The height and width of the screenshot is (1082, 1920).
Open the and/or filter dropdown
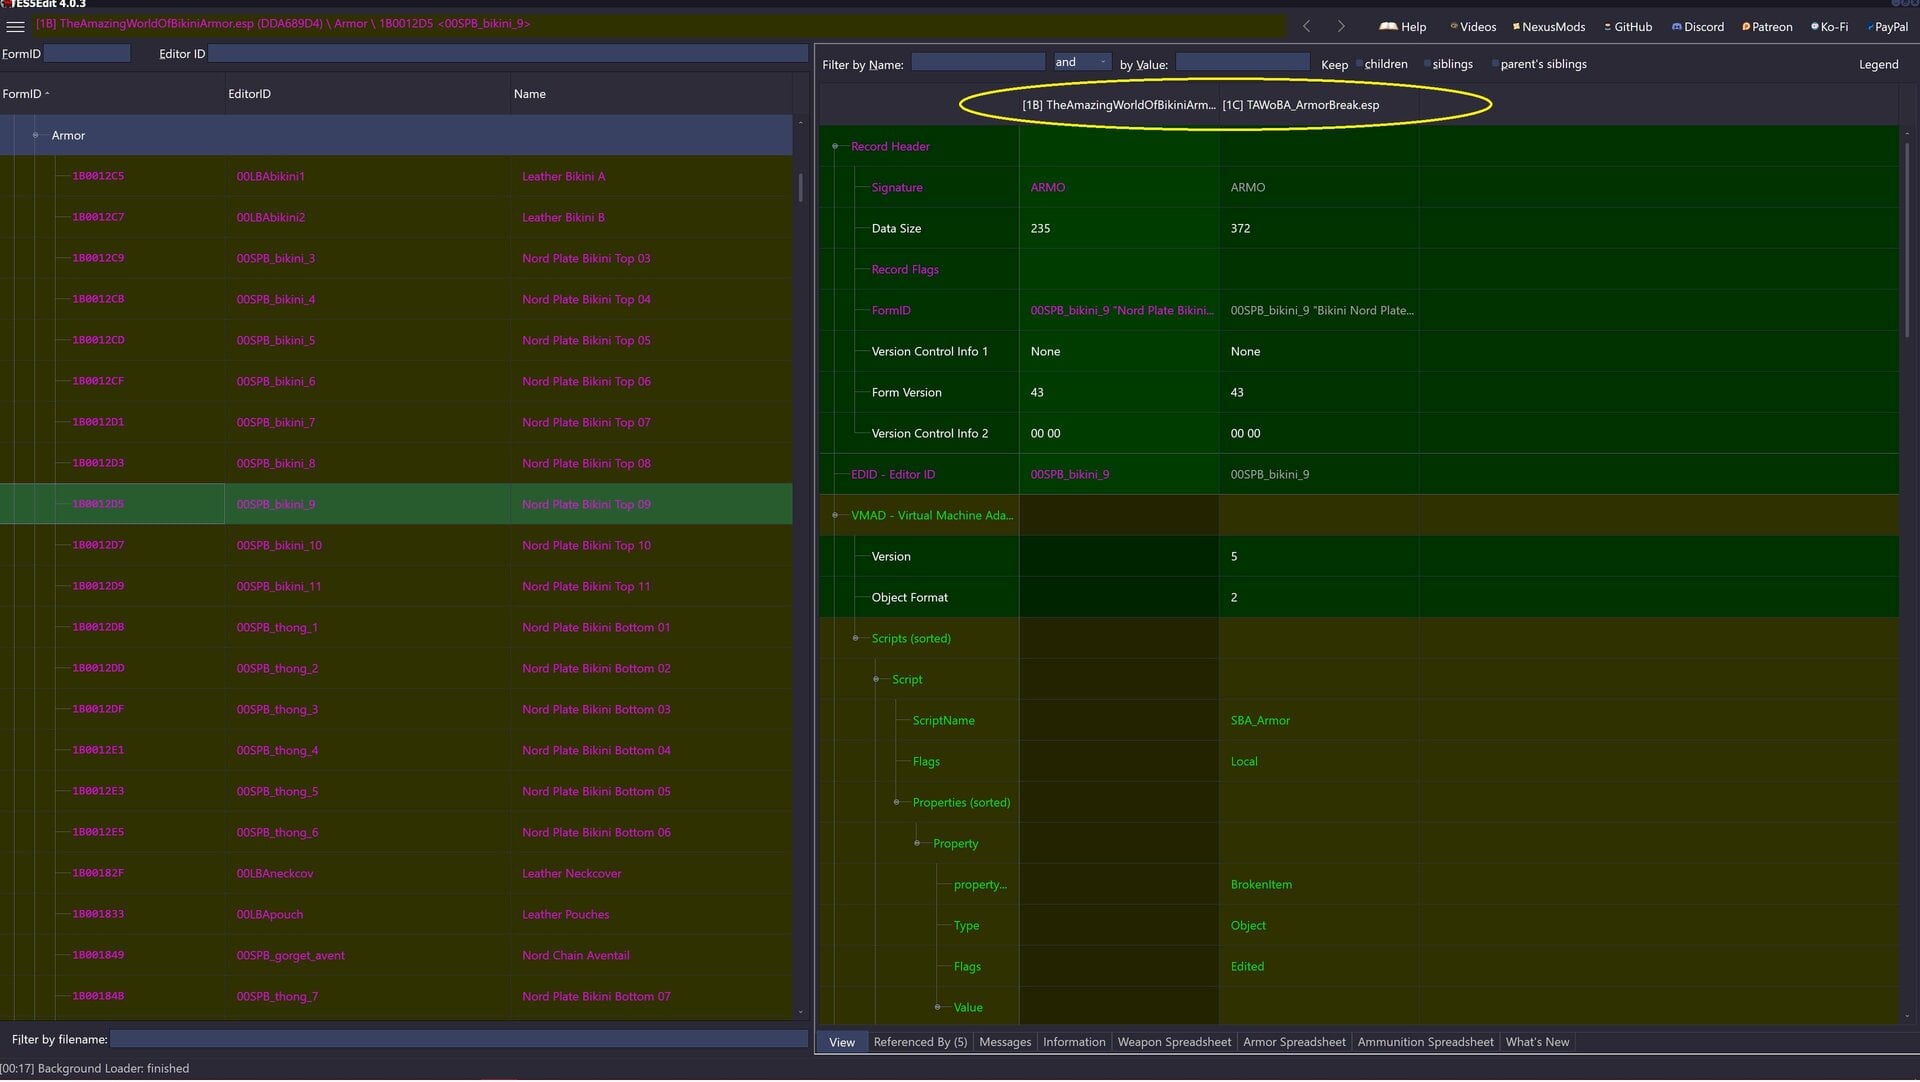(x=1082, y=63)
